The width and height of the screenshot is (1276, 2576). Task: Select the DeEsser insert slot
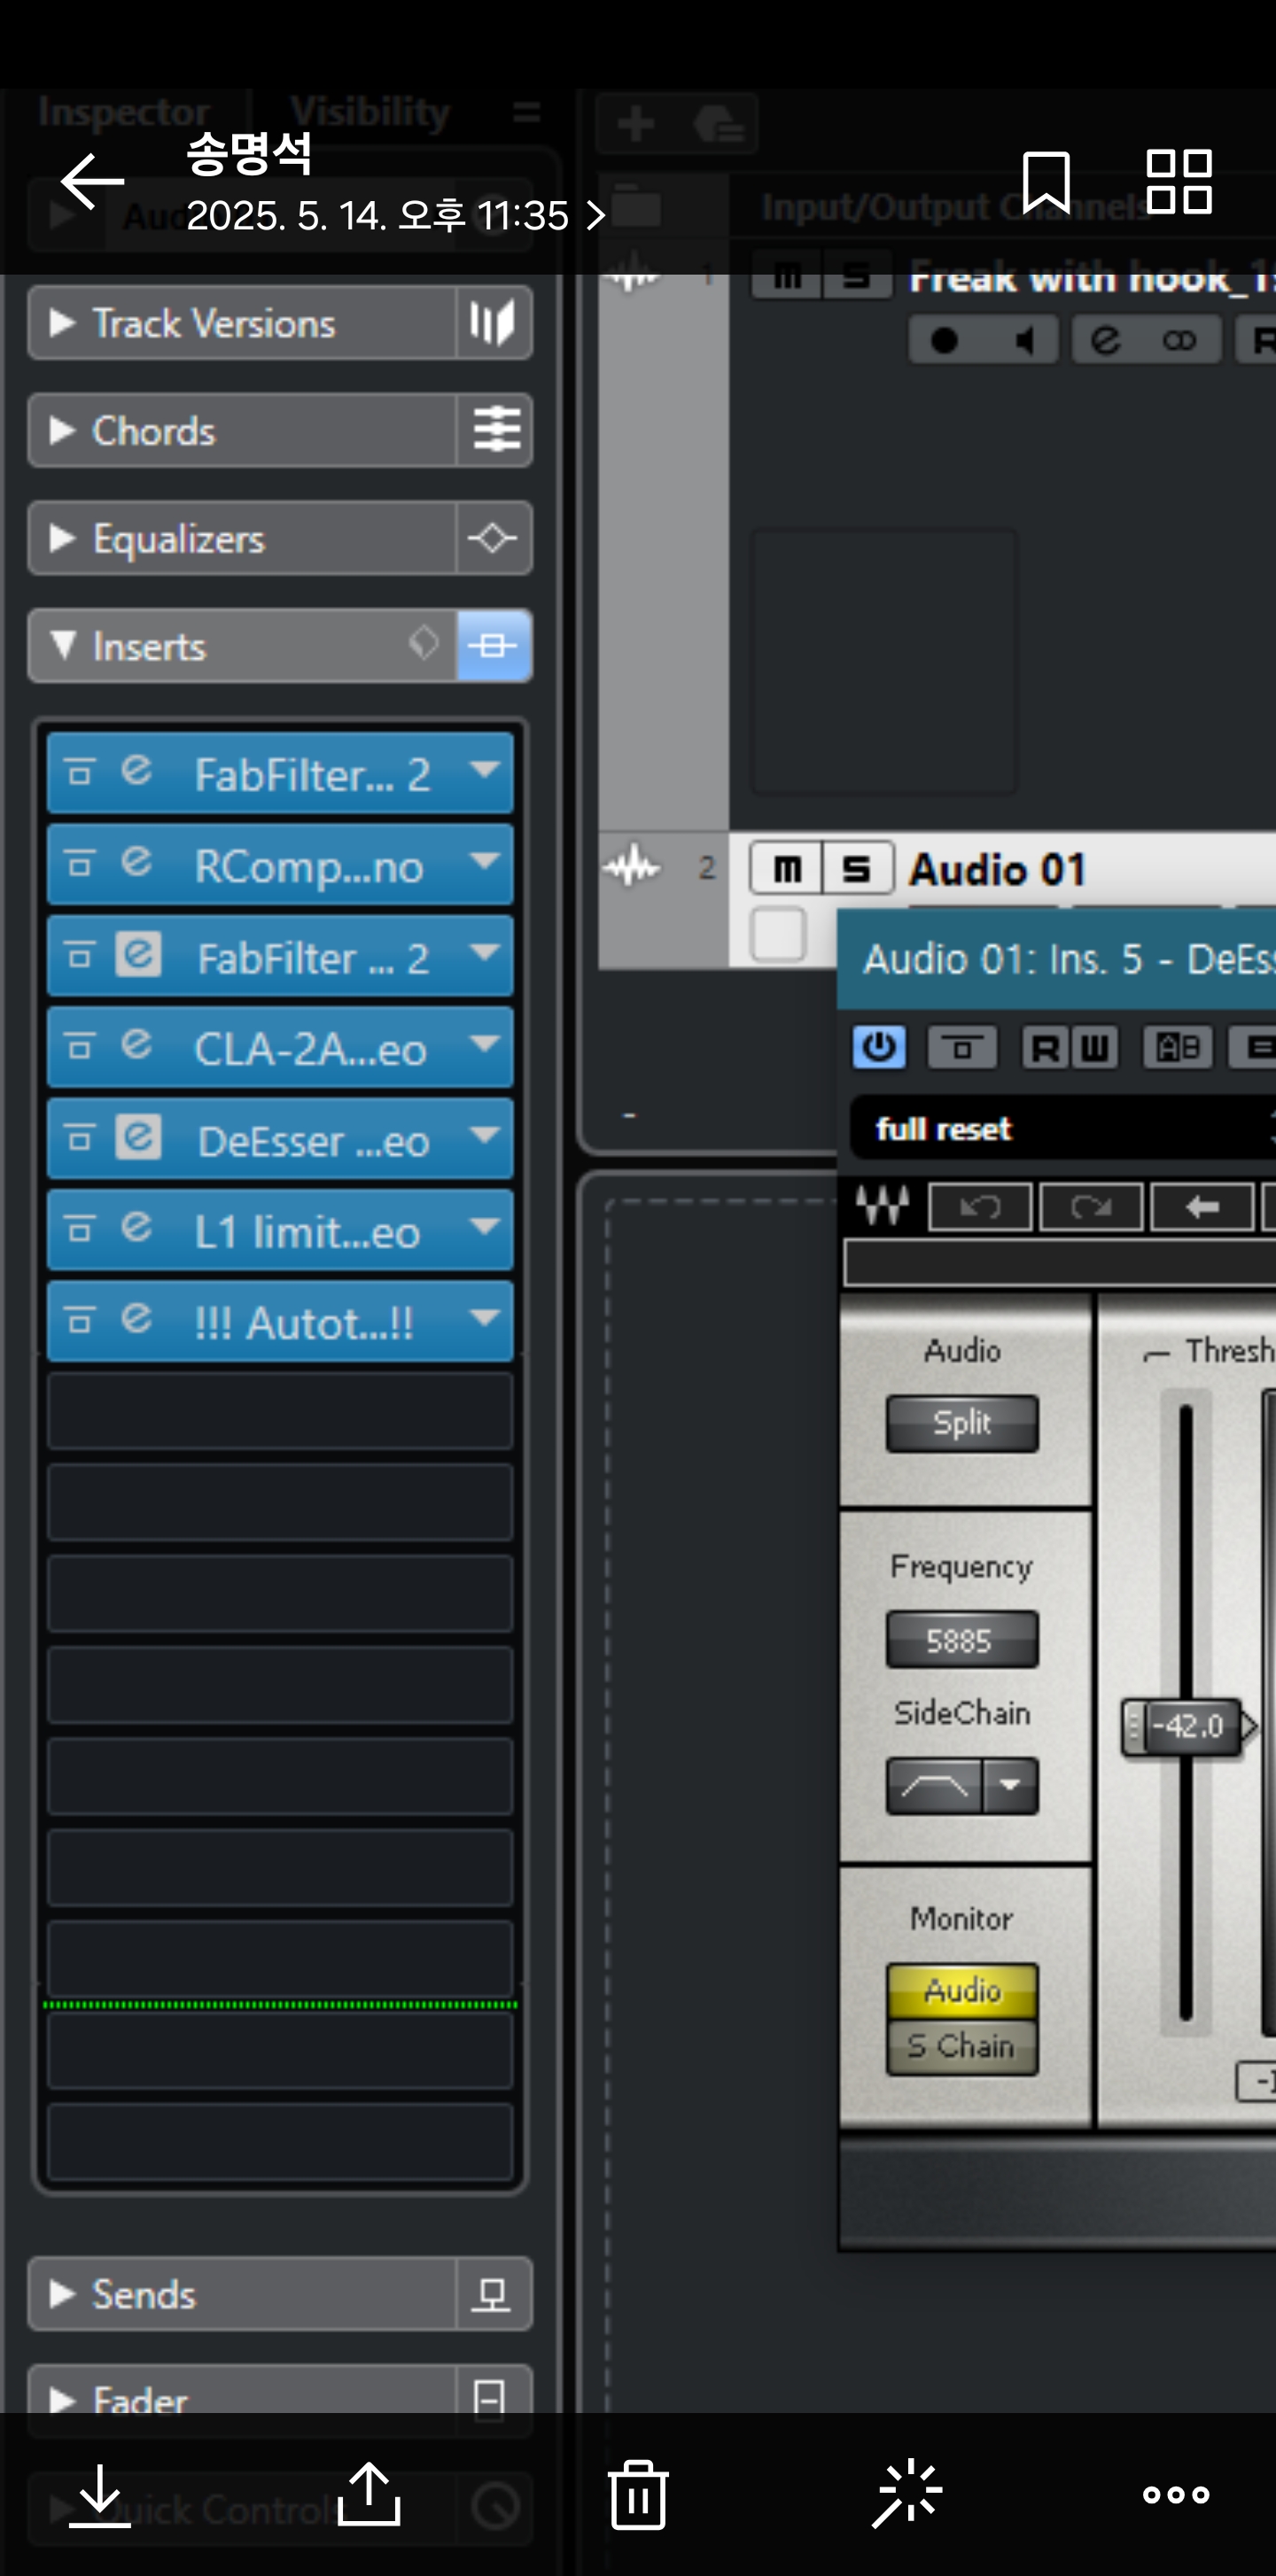click(280, 1140)
